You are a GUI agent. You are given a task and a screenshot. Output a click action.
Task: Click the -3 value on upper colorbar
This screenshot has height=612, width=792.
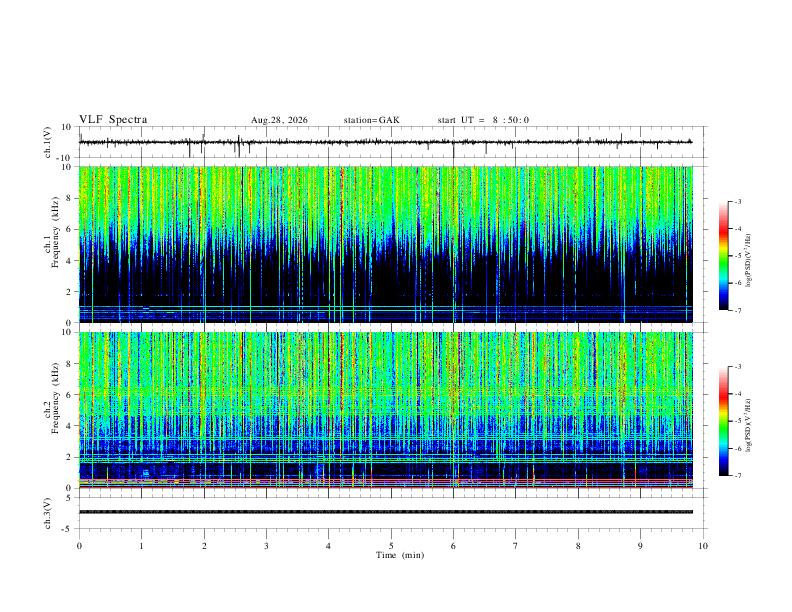[x=737, y=201]
